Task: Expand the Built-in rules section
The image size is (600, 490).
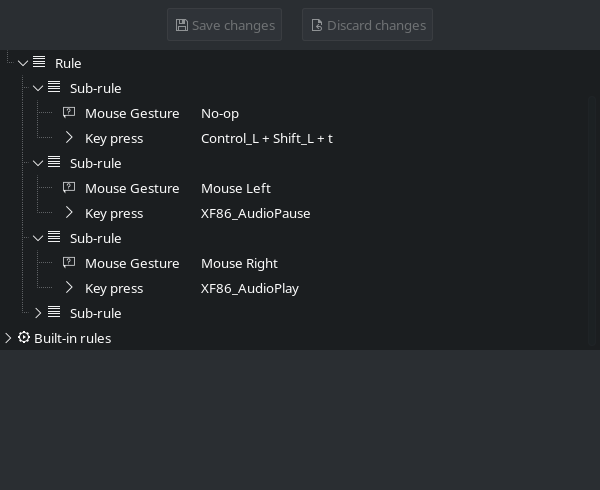Action: (x=8, y=338)
